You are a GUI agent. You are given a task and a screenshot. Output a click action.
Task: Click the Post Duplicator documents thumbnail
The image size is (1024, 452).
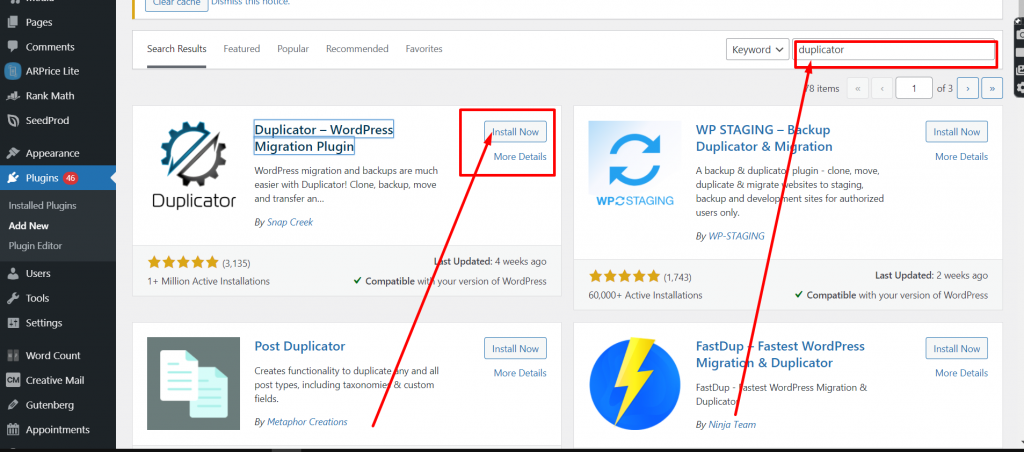193,383
